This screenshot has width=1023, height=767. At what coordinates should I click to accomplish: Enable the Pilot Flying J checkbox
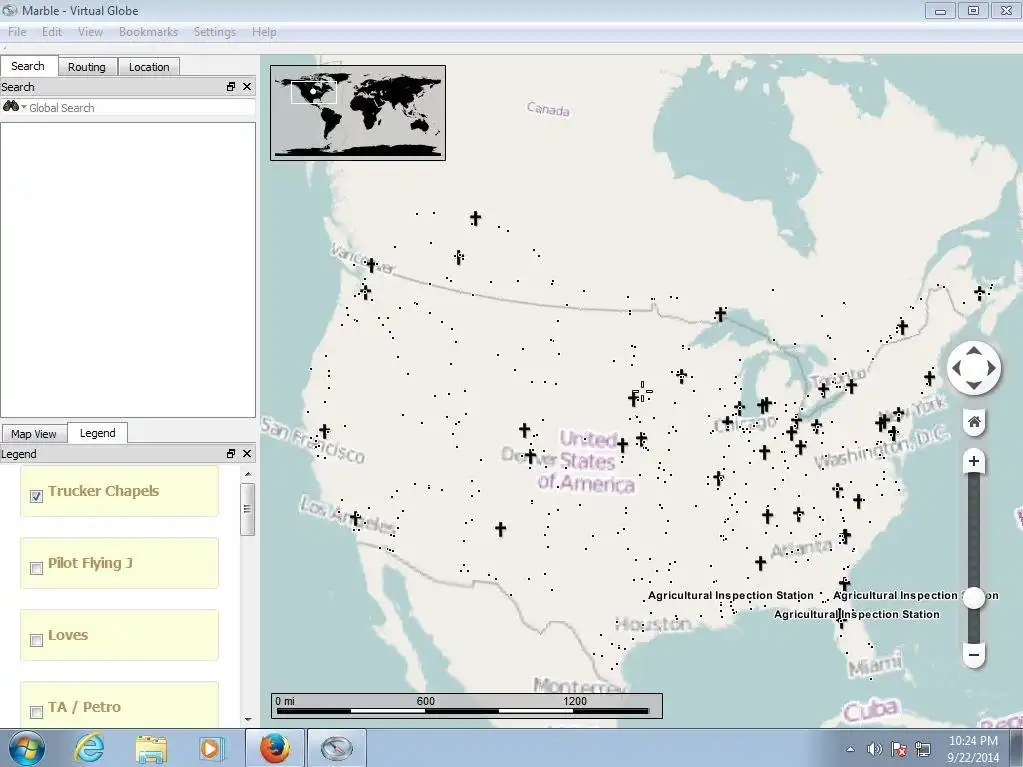coord(37,568)
